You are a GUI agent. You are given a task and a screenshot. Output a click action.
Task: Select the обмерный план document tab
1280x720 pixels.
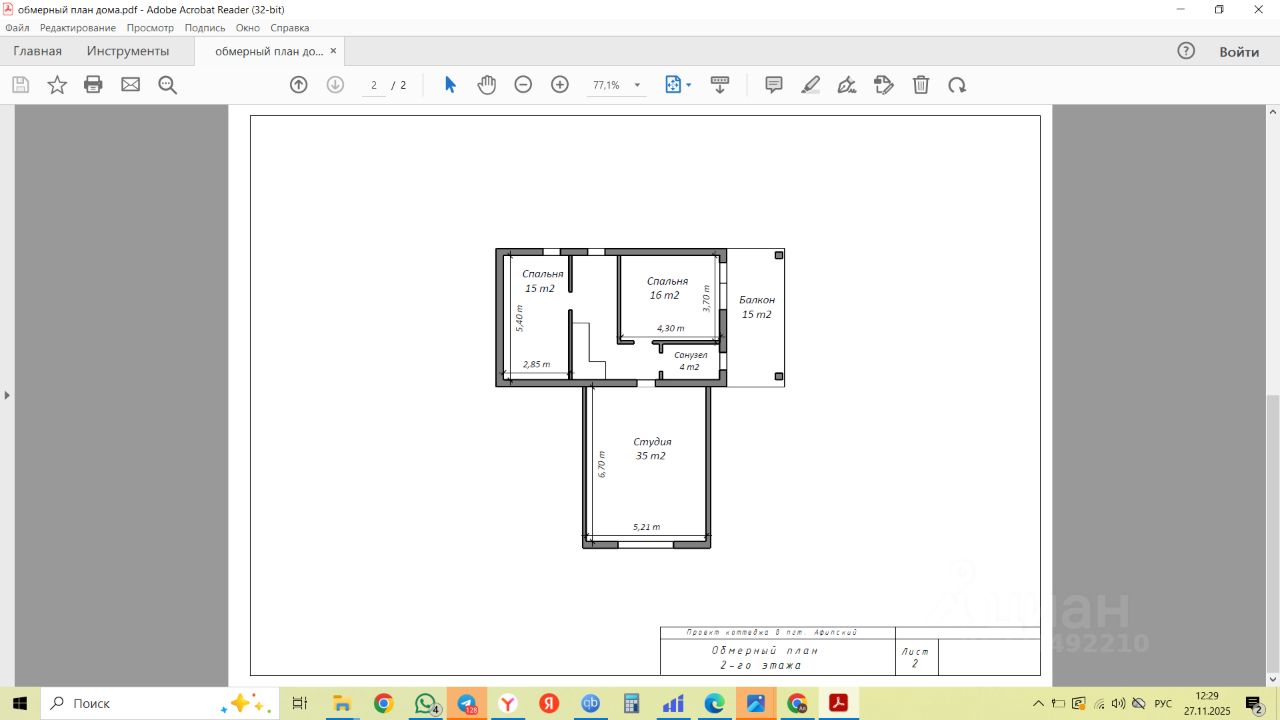click(269, 51)
